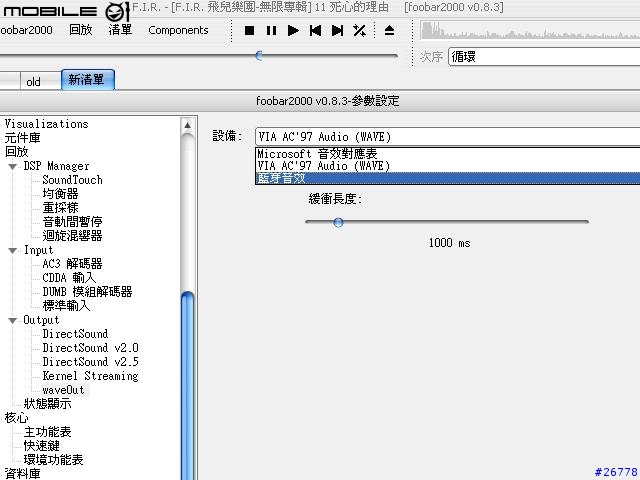Select waveOut output in the tree

(x=63, y=390)
